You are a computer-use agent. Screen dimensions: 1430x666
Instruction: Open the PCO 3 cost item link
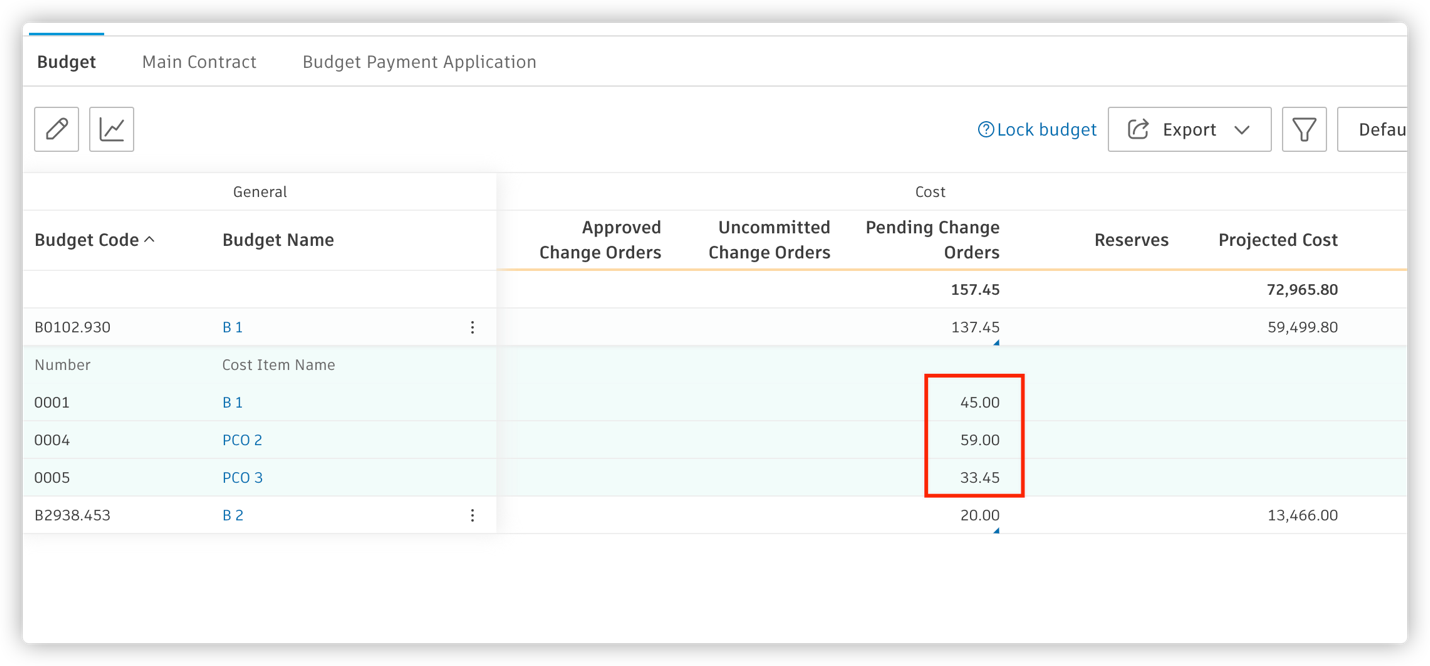coord(242,478)
